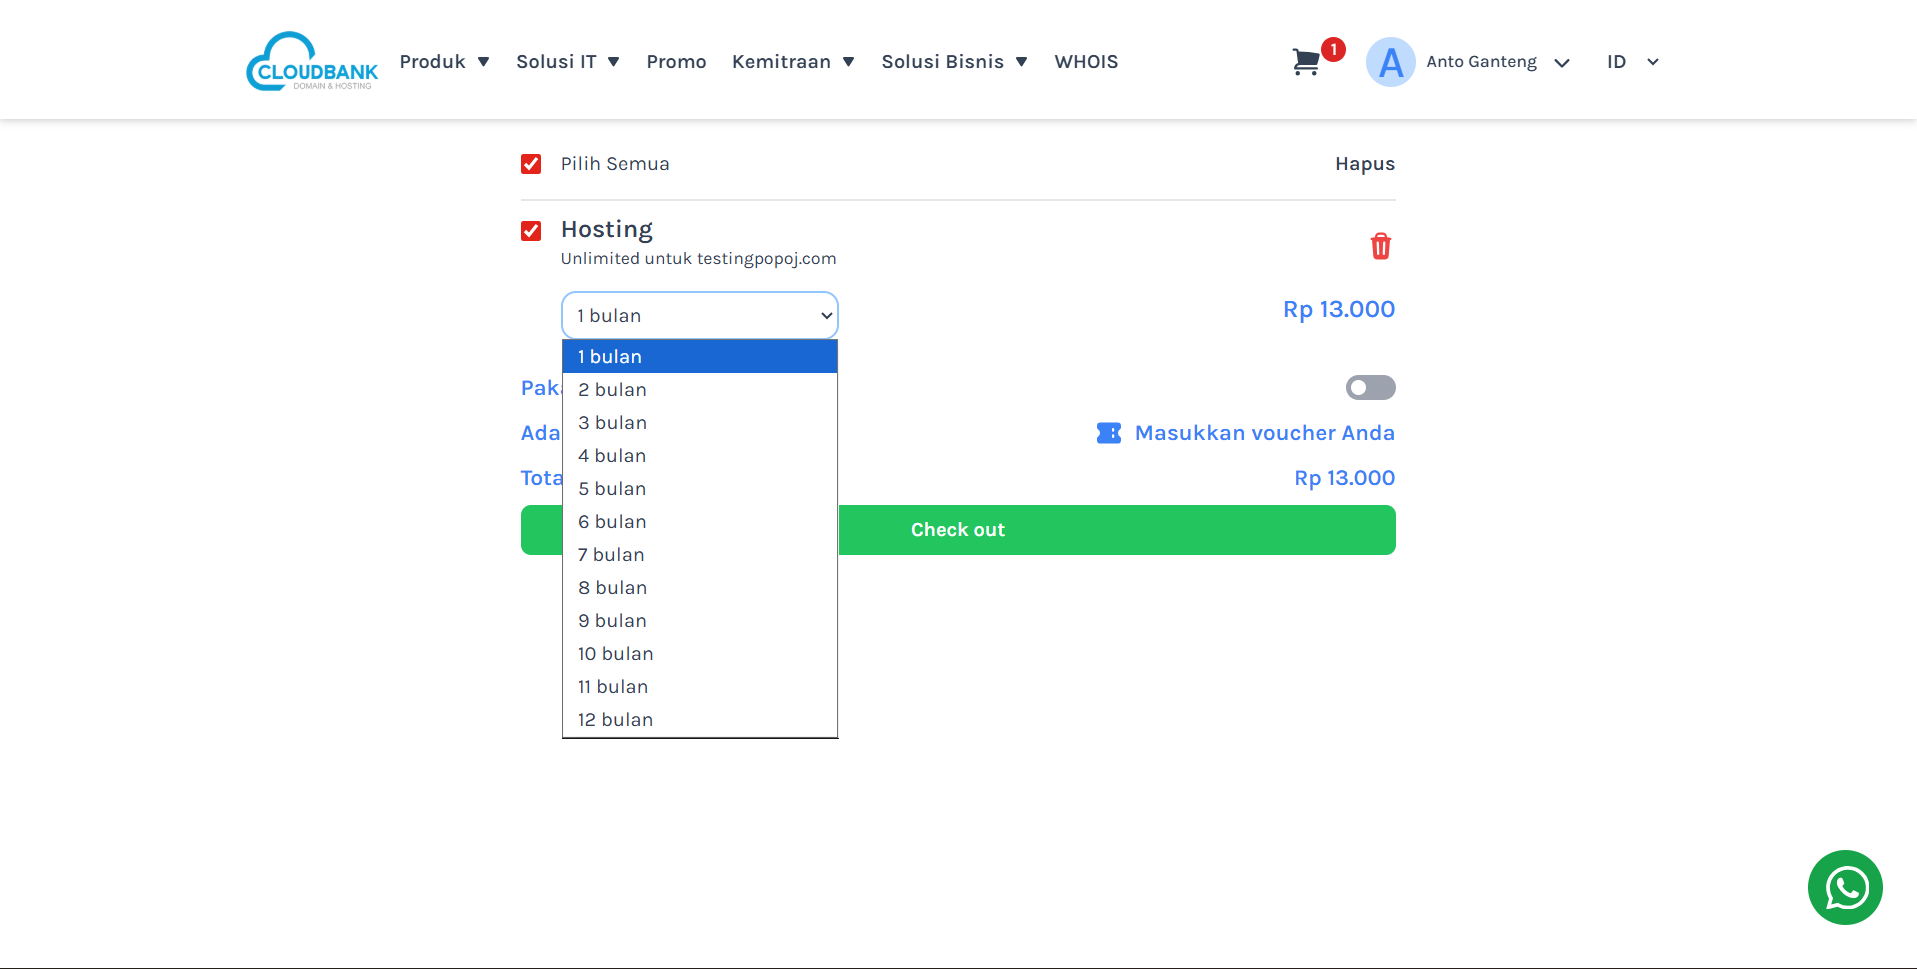This screenshot has height=969, width=1917.
Task: Select 12 bulan from the list
Action: point(615,720)
